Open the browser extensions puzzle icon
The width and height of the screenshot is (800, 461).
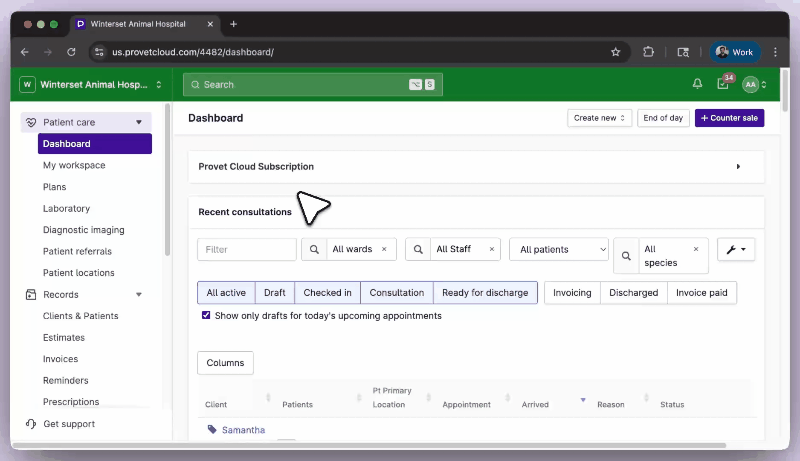click(648, 52)
